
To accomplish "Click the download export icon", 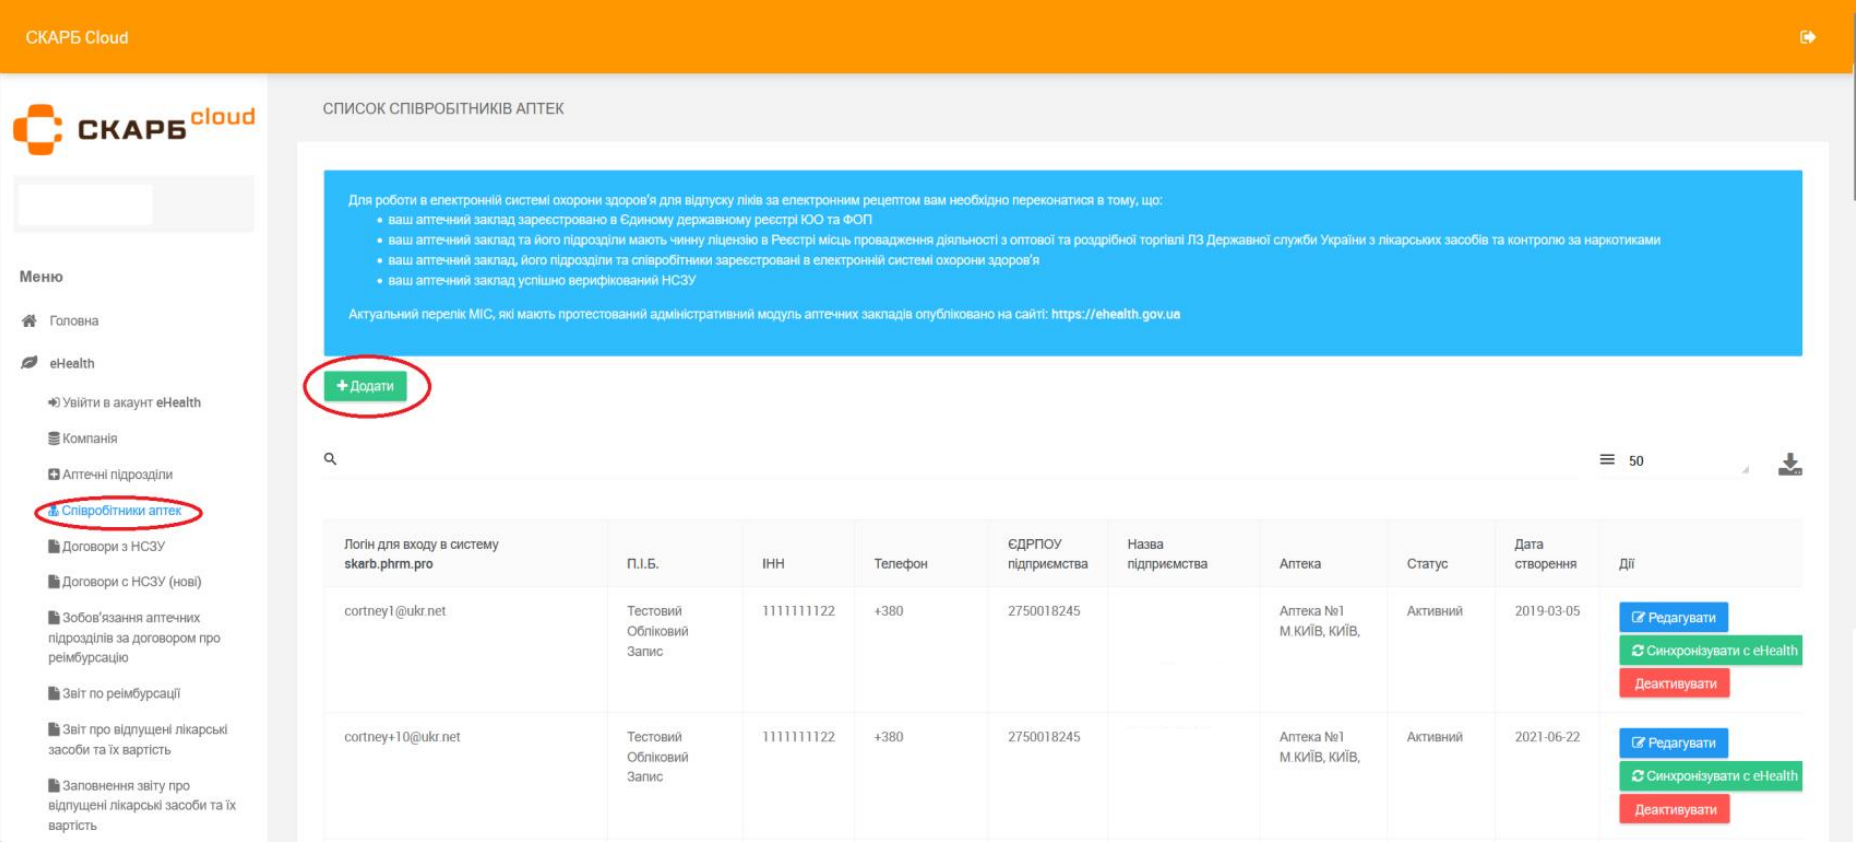I will pyautogui.click(x=1790, y=464).
